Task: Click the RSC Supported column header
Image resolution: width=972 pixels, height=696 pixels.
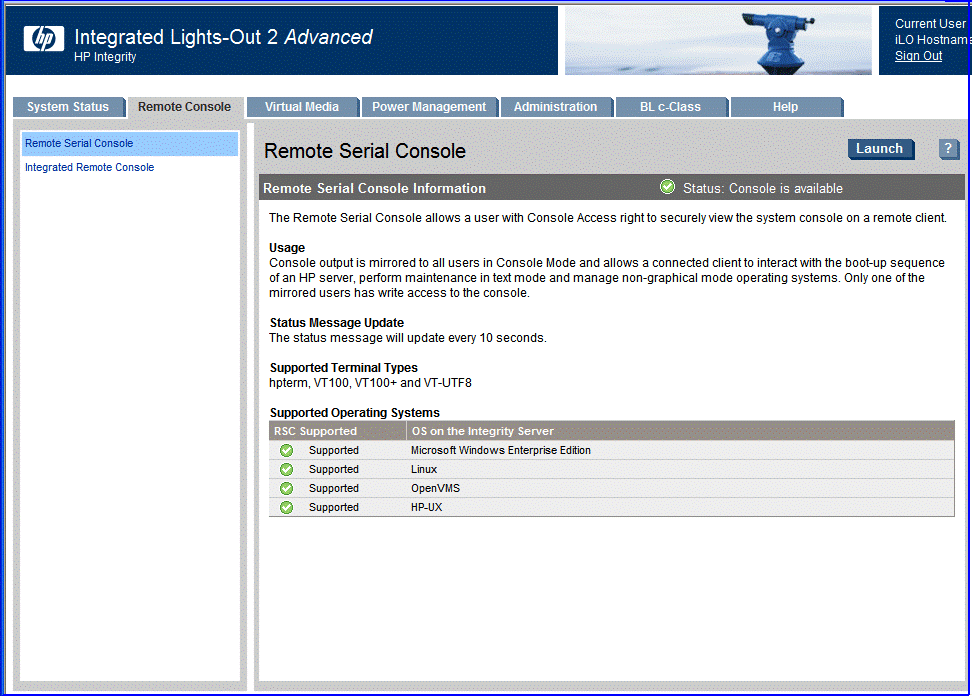Action: [x=315, y=431]
